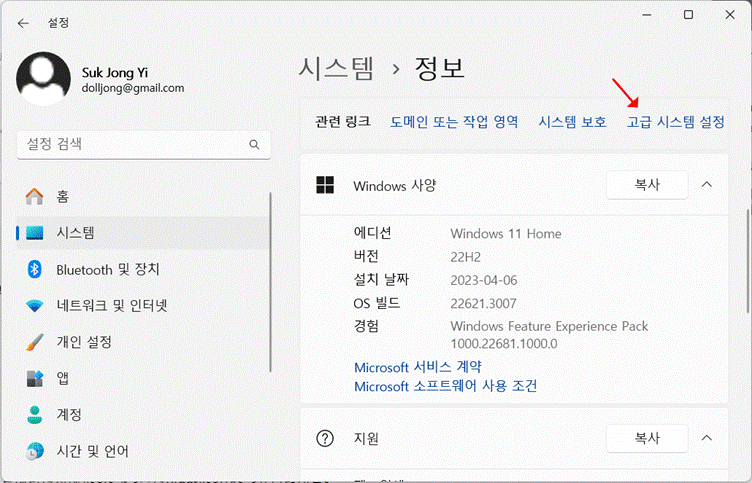Open Bluetooth 및 장치 settings
Viewport: 752px width, 483px height.
pos(143,270)
